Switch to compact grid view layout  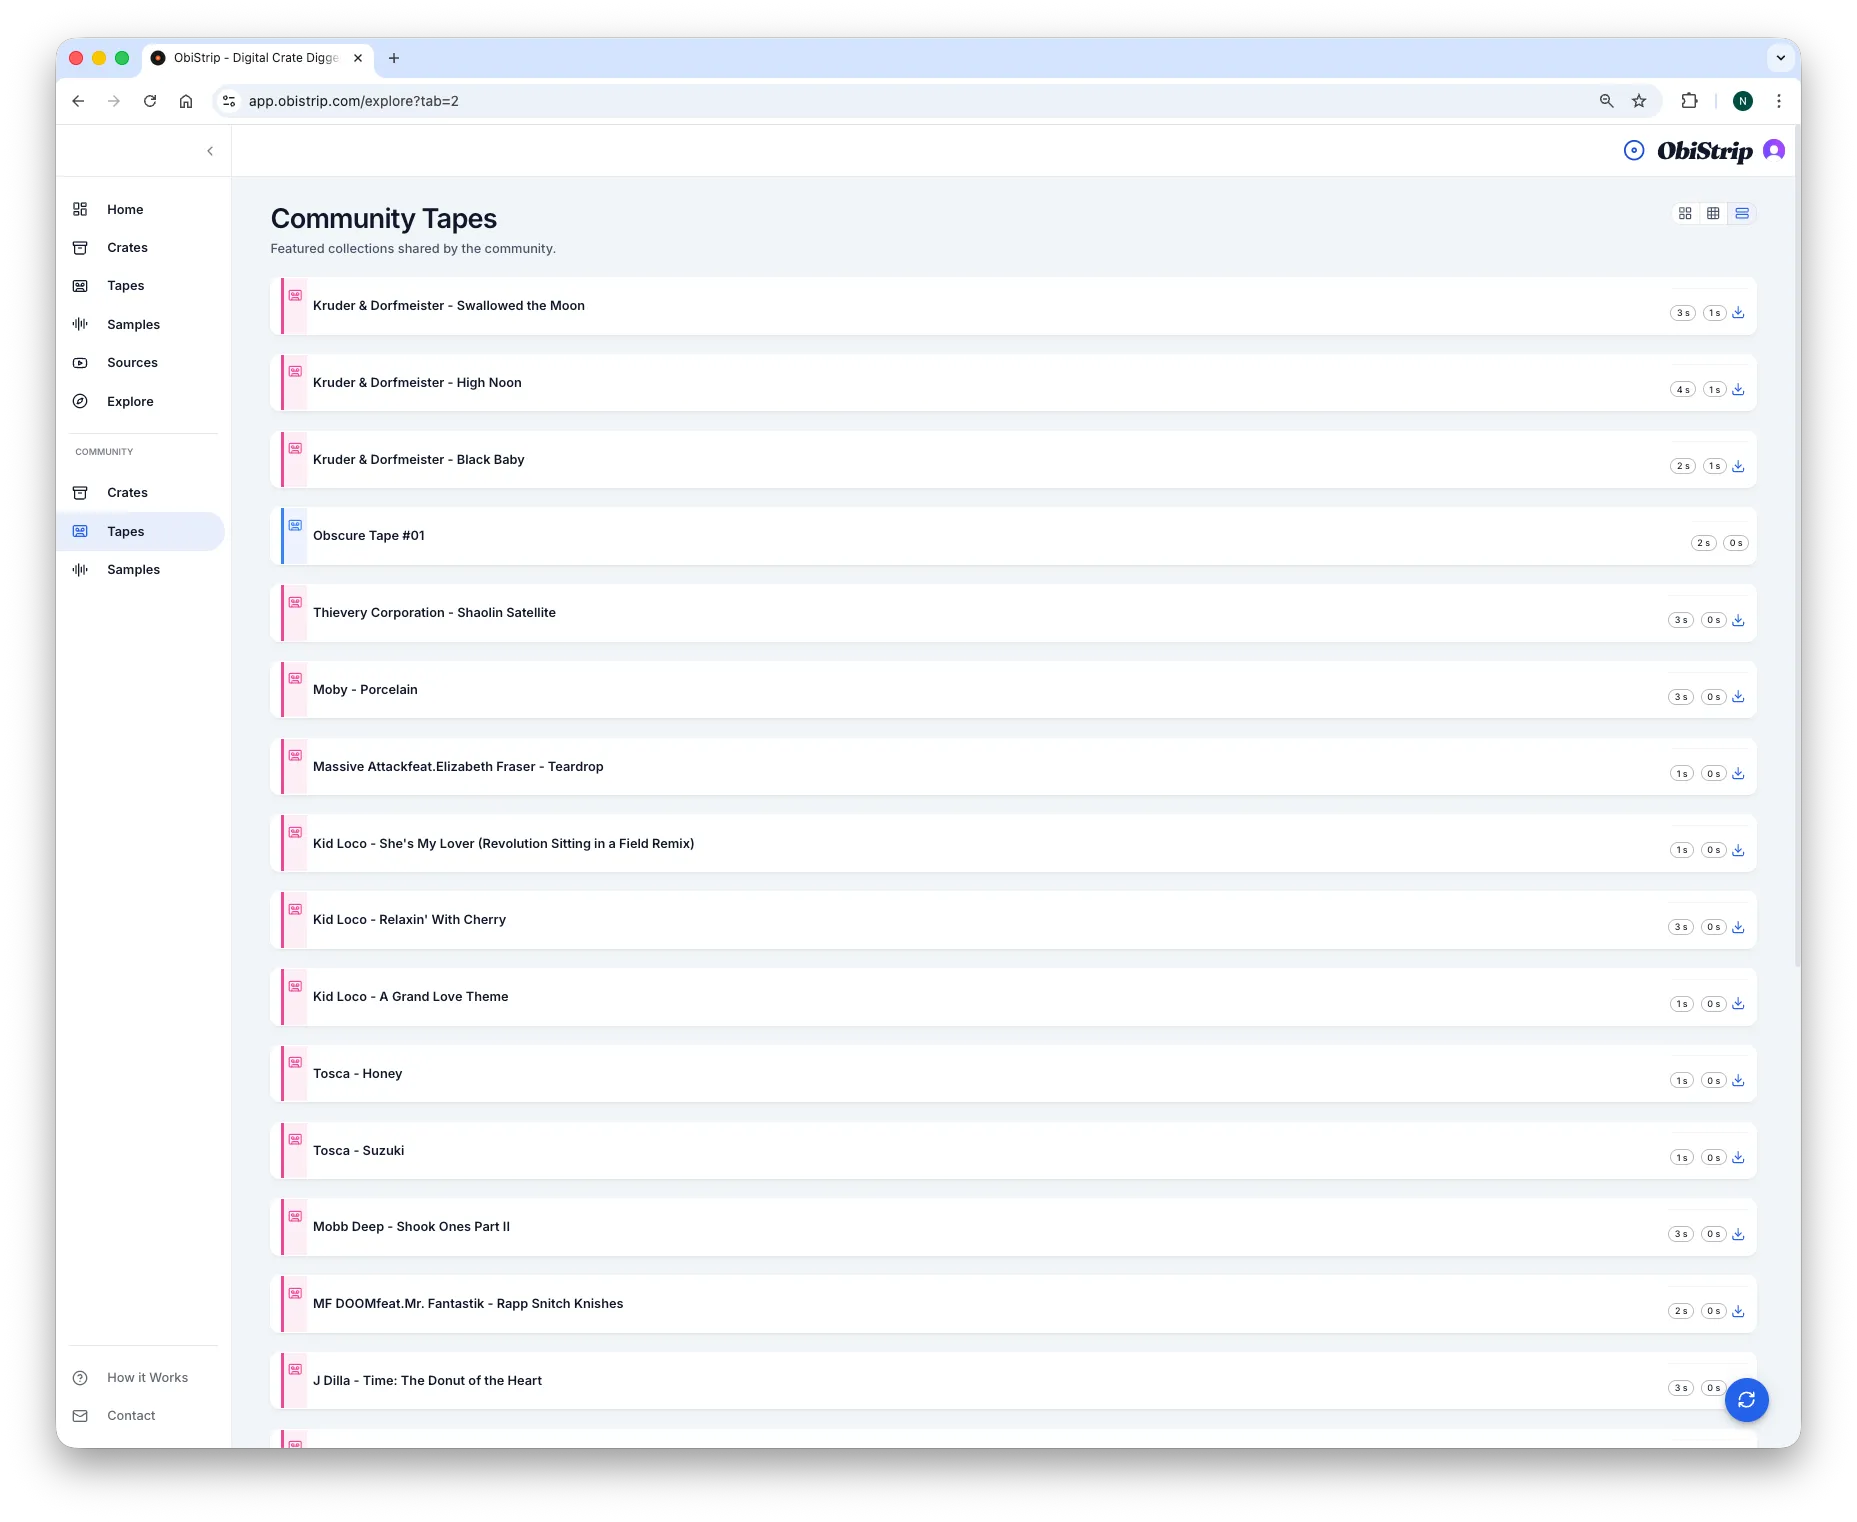(x=1714, y=213)
